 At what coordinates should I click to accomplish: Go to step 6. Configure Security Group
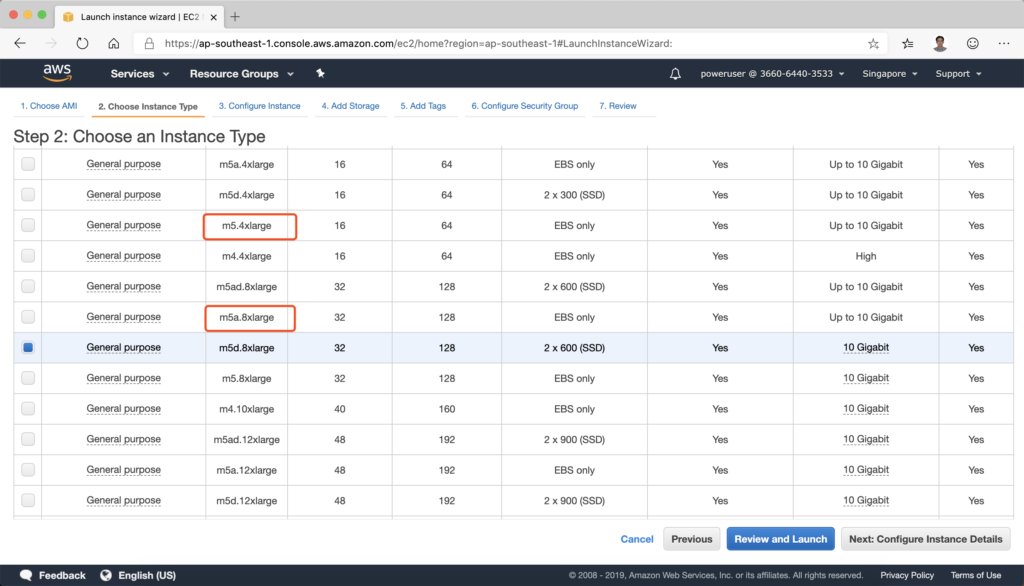click(524, 106)
